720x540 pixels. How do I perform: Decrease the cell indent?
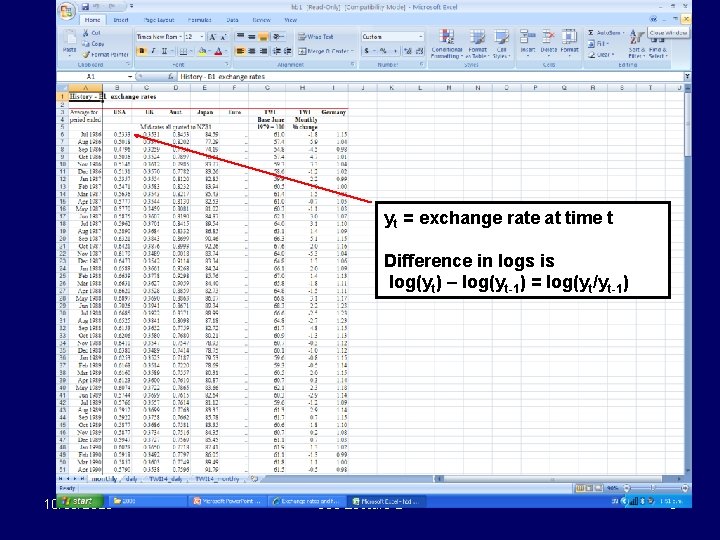276,51
